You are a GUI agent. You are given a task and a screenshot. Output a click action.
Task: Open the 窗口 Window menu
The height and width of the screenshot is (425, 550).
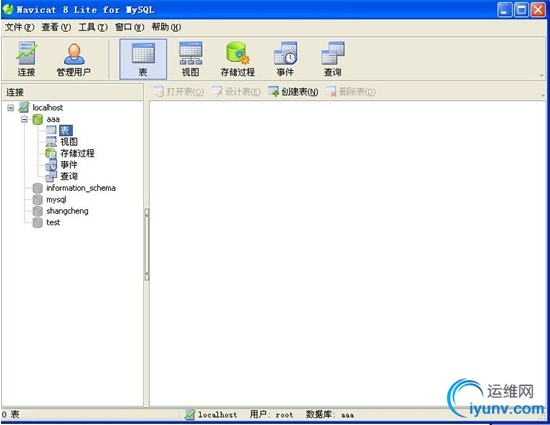(x=129, y=27)
